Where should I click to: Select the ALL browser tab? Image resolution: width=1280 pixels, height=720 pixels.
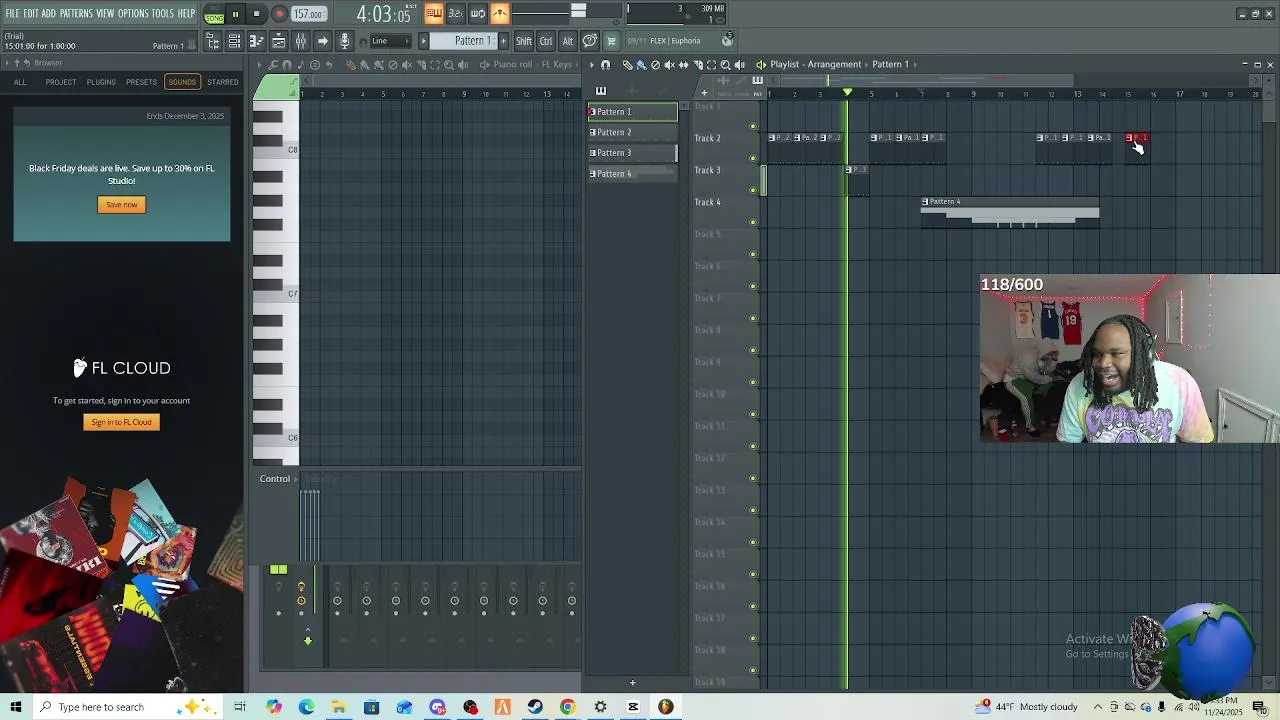point(20,82)
